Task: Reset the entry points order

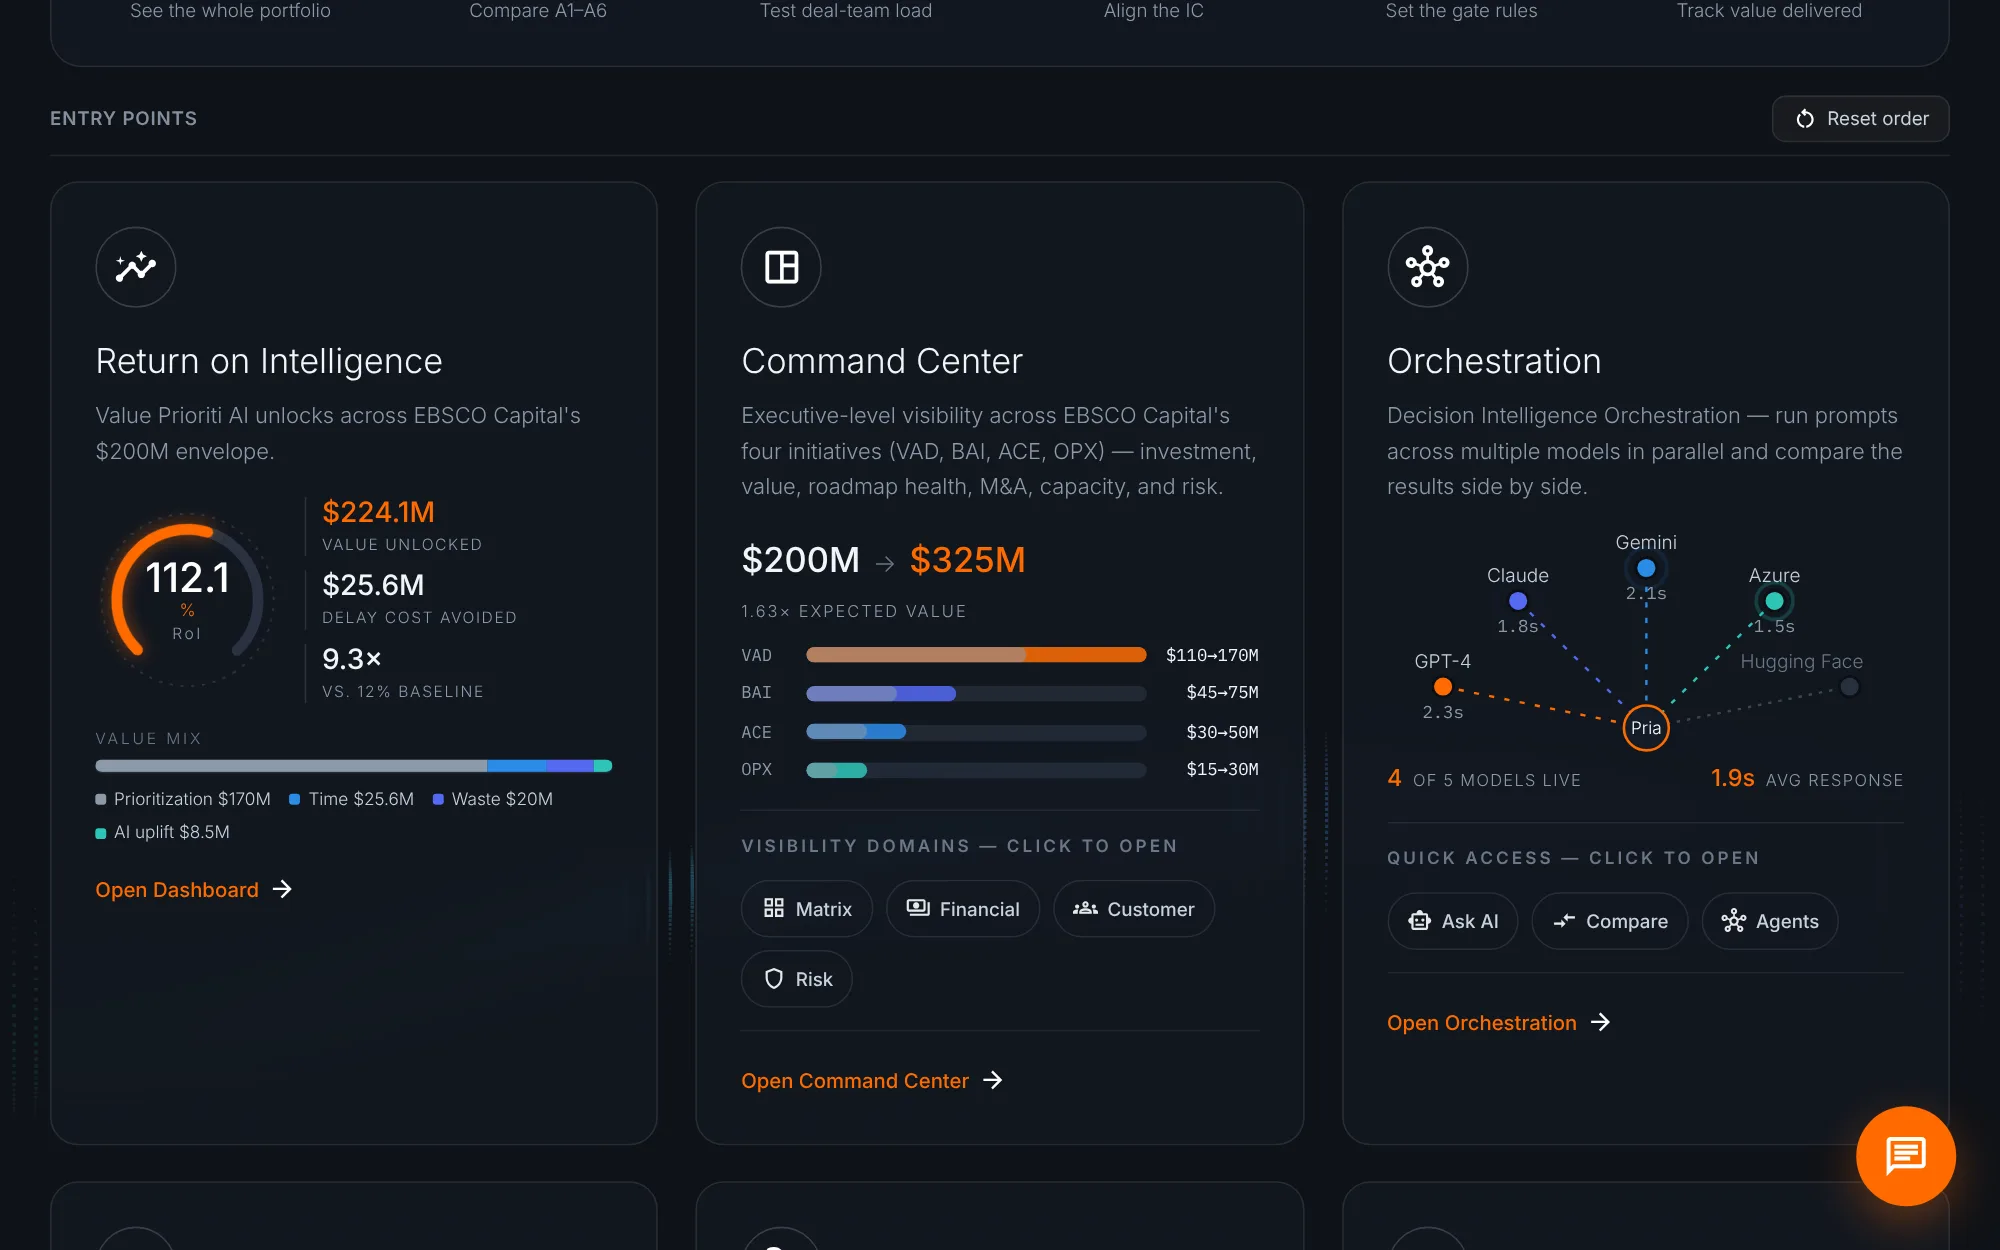Action: [x=1860, y=119]
